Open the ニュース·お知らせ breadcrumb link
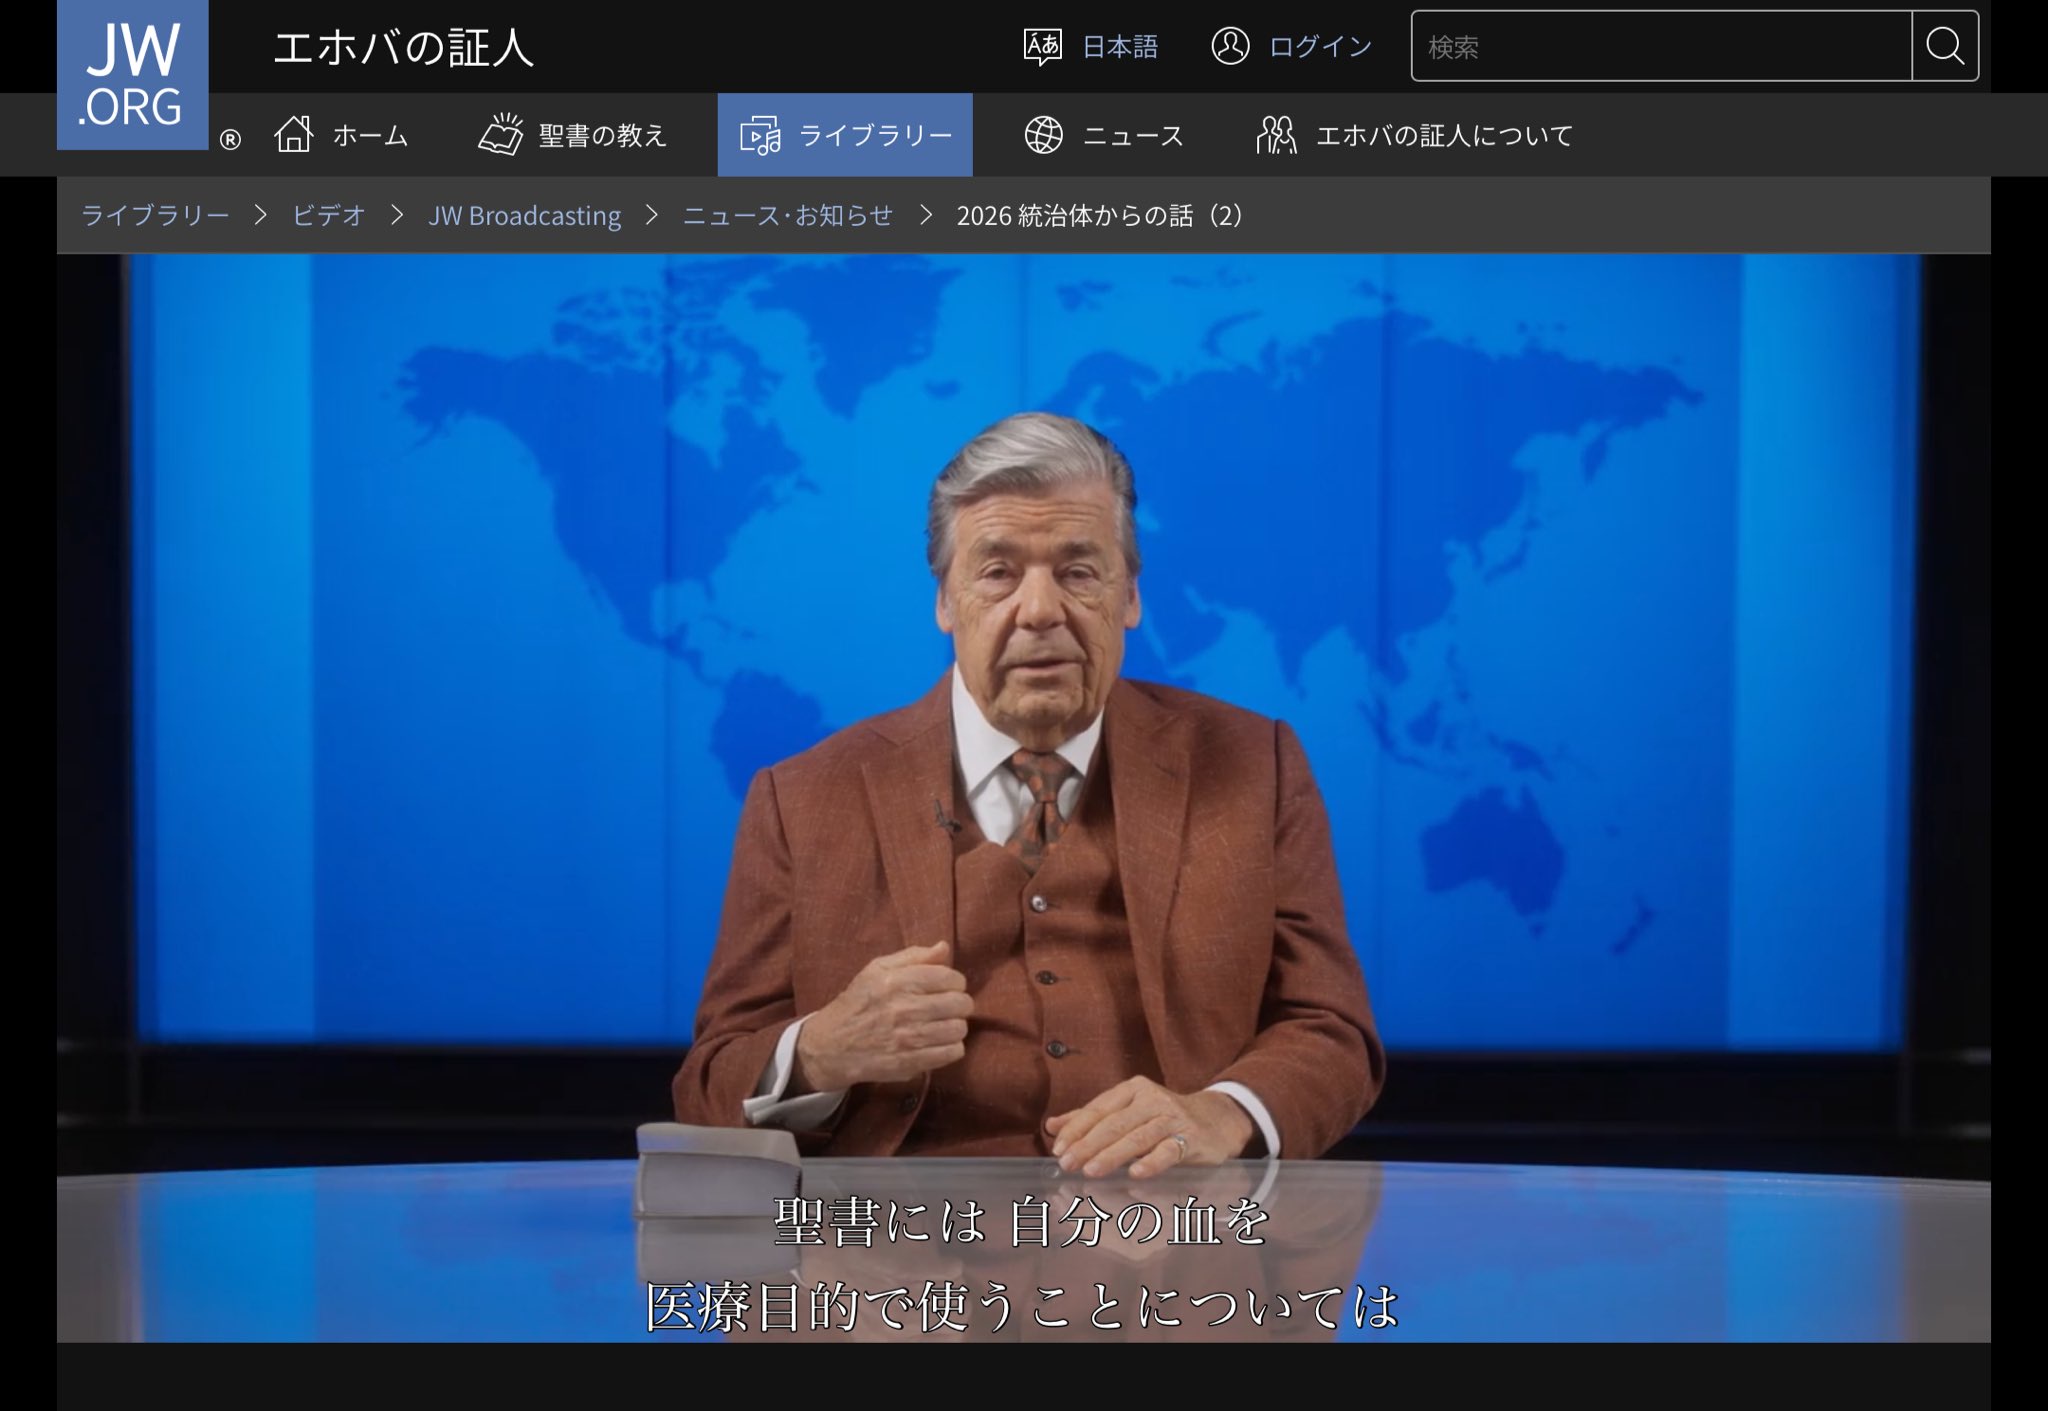This screenshot has height=1411, width=2048. tap(787, 215)
